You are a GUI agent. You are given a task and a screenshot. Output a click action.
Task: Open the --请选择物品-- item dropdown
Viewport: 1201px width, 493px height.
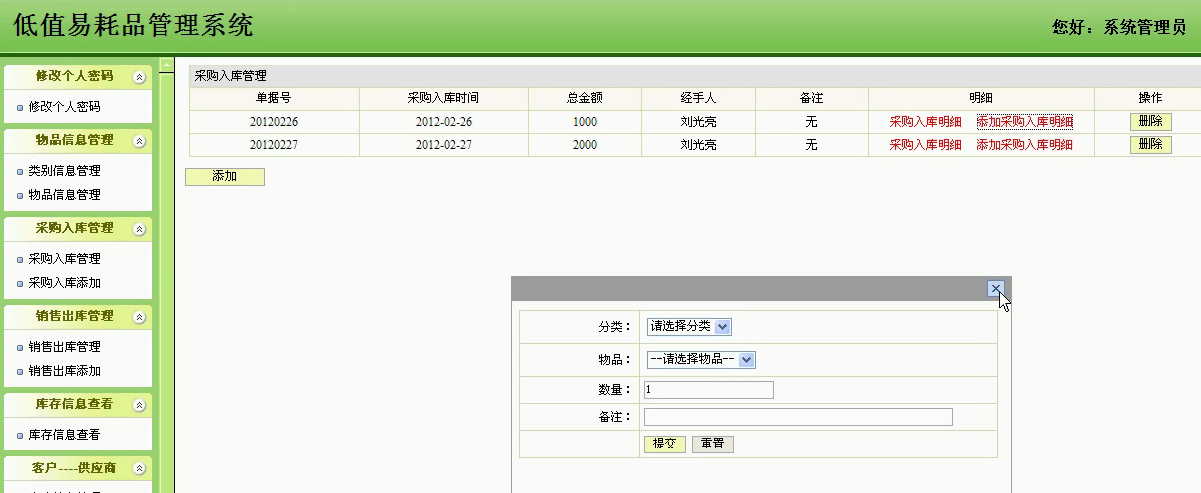coord(700,359)
